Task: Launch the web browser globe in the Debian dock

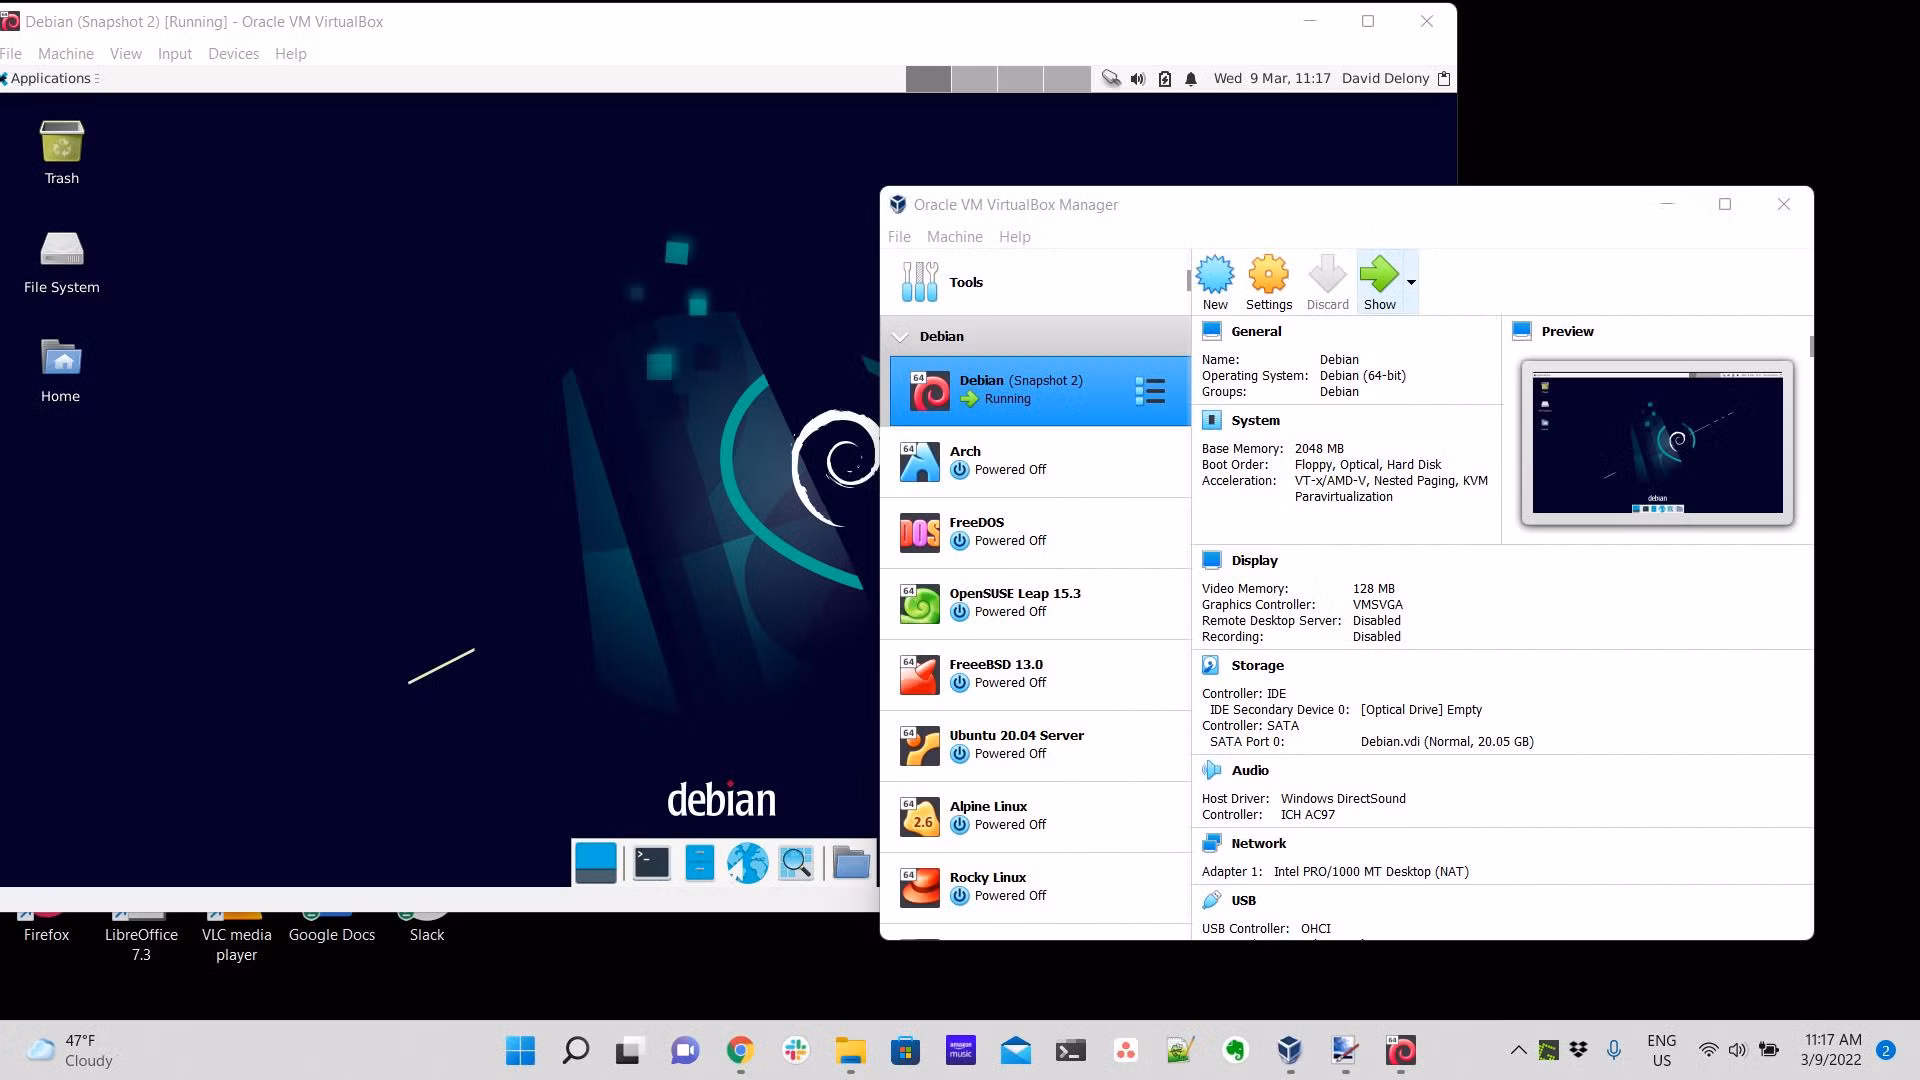Action: pos(747,863)
